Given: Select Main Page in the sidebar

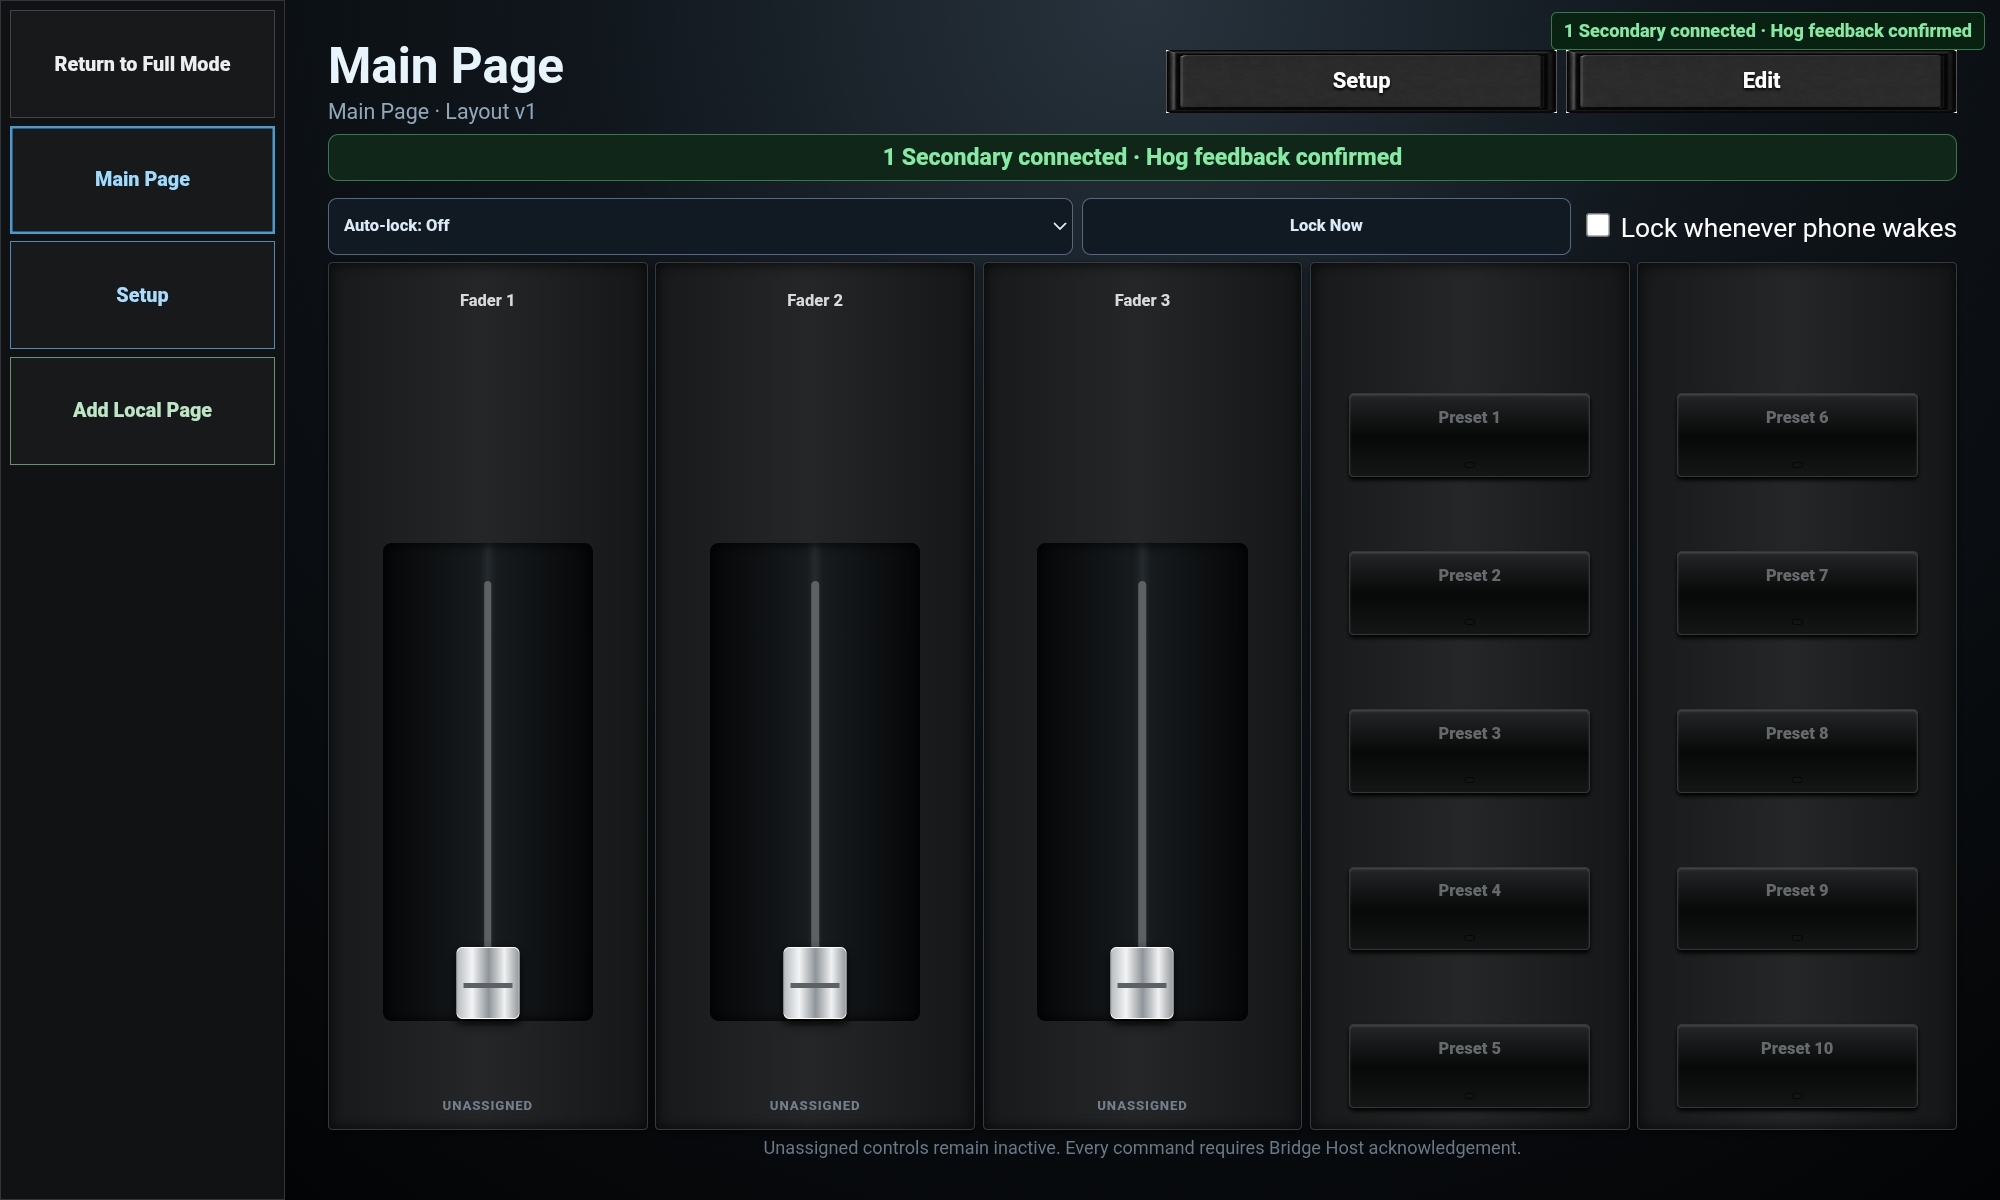Looking at the screenshot, I should (x=142, y=180).
